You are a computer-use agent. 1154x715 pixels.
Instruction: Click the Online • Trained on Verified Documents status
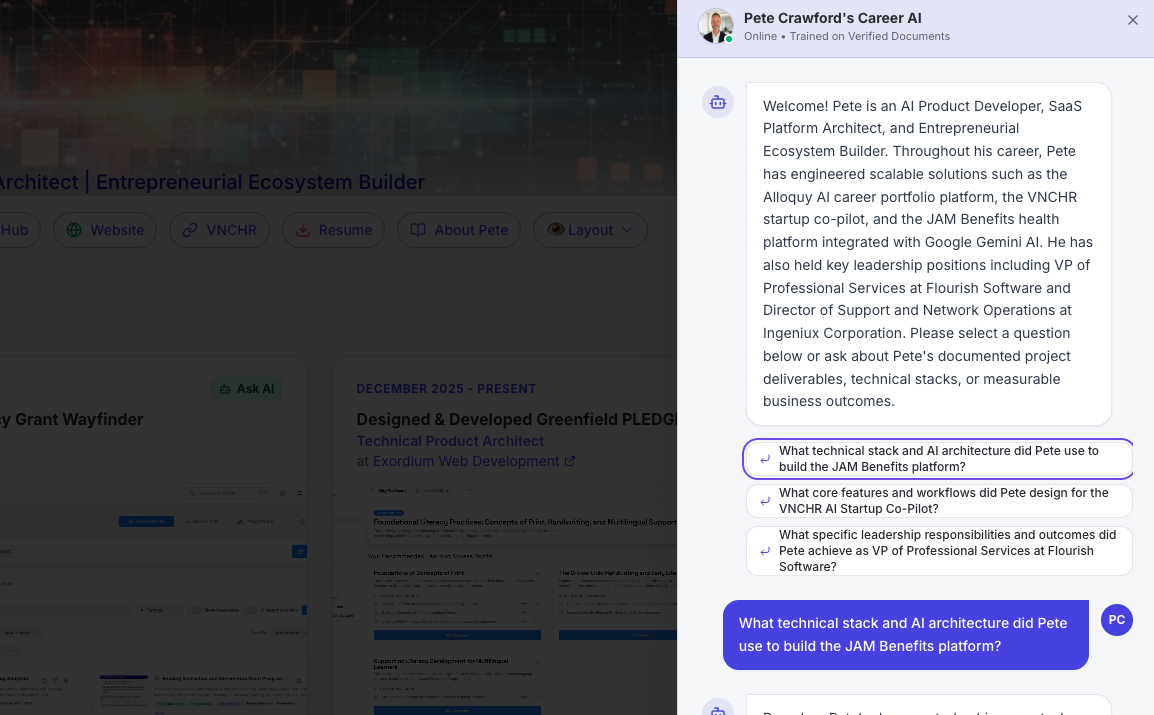846,37
